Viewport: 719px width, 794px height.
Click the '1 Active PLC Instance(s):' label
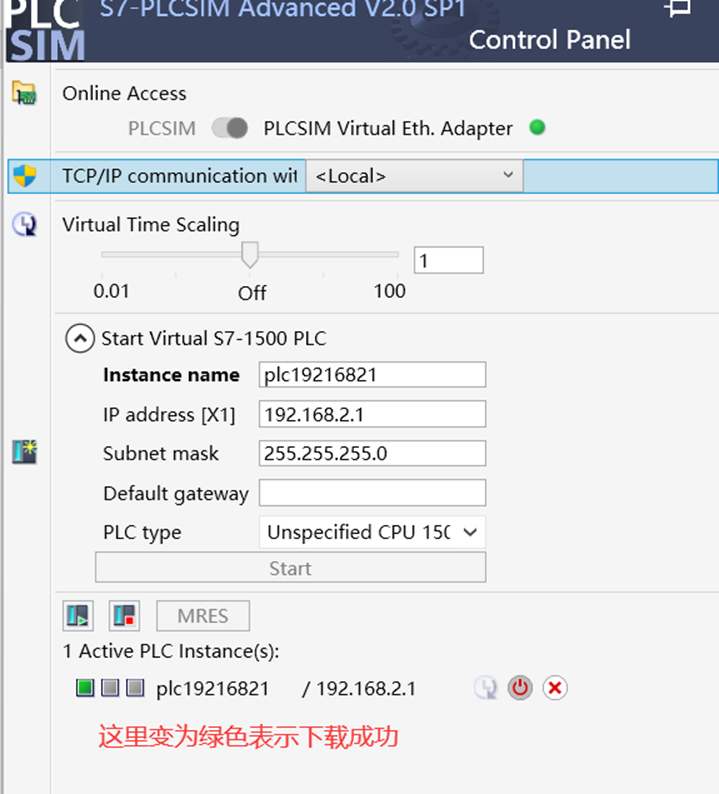coord(171,651)
